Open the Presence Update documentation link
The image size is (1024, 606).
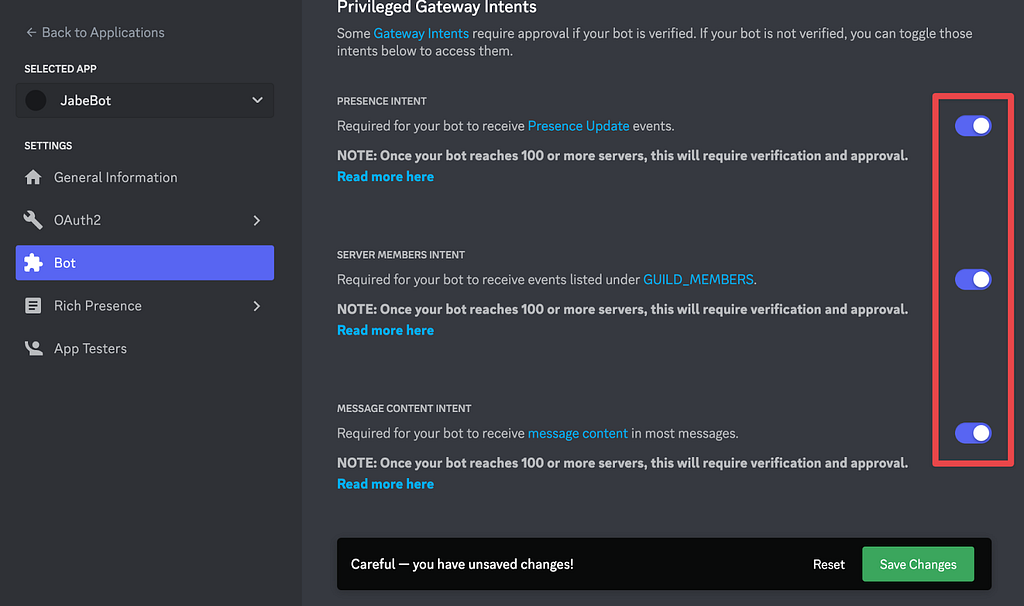click(x=578, y=125)
